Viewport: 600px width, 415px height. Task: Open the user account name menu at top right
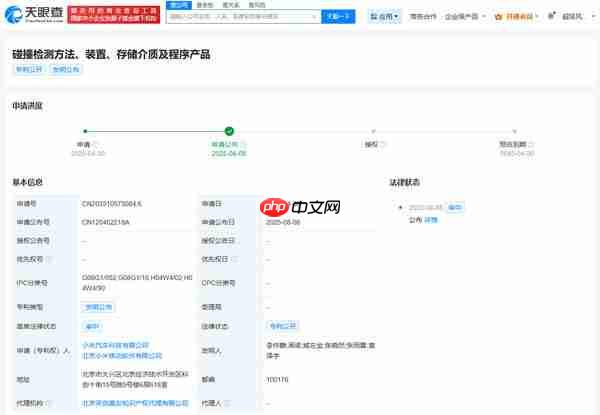coord(572,16)
